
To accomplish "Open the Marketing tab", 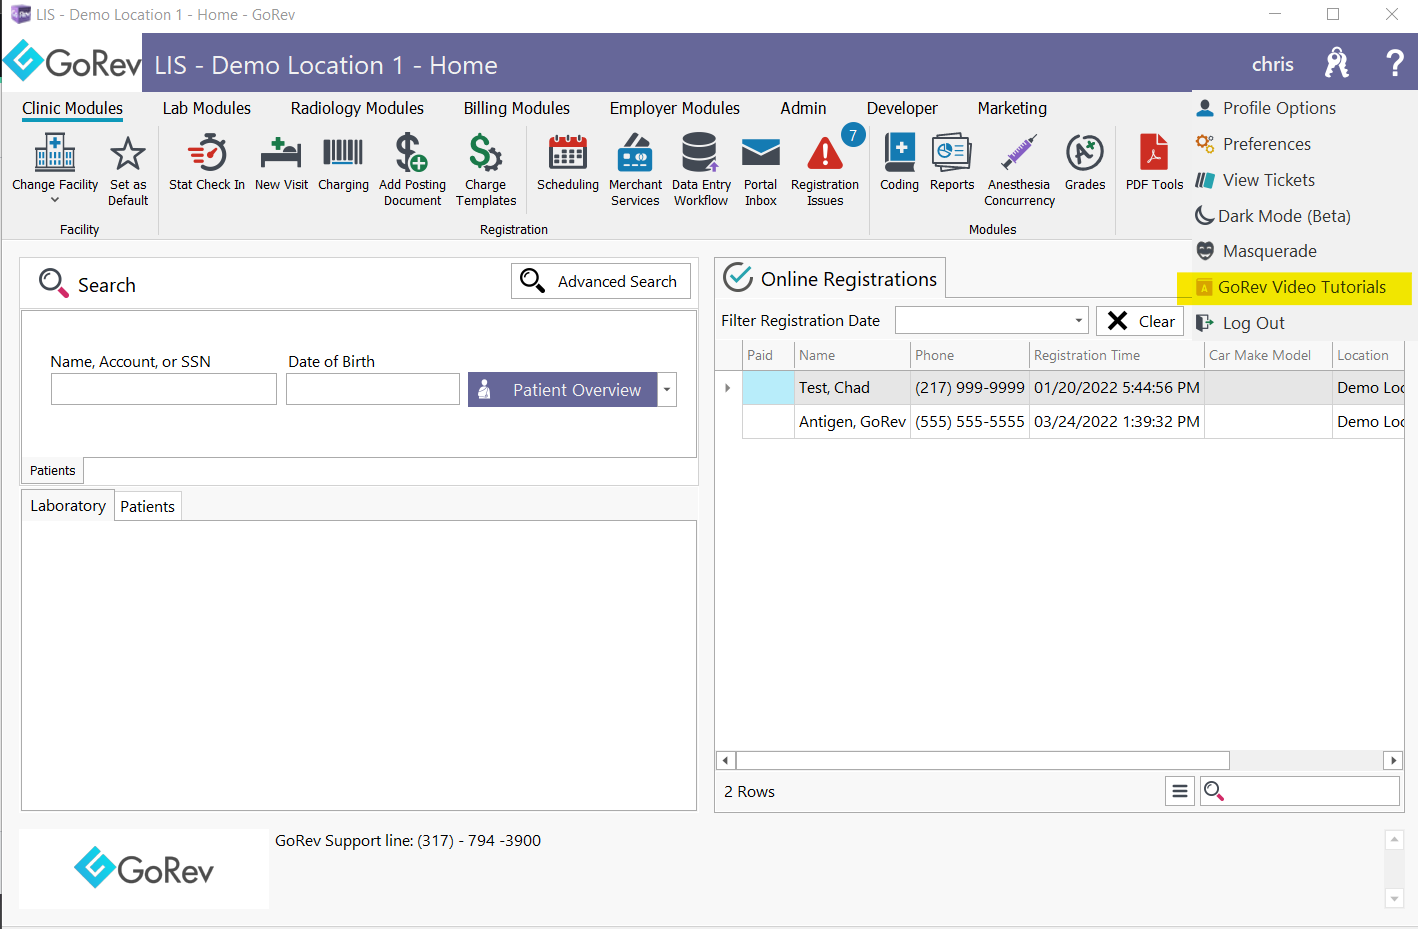I will tap(1012, 108).
